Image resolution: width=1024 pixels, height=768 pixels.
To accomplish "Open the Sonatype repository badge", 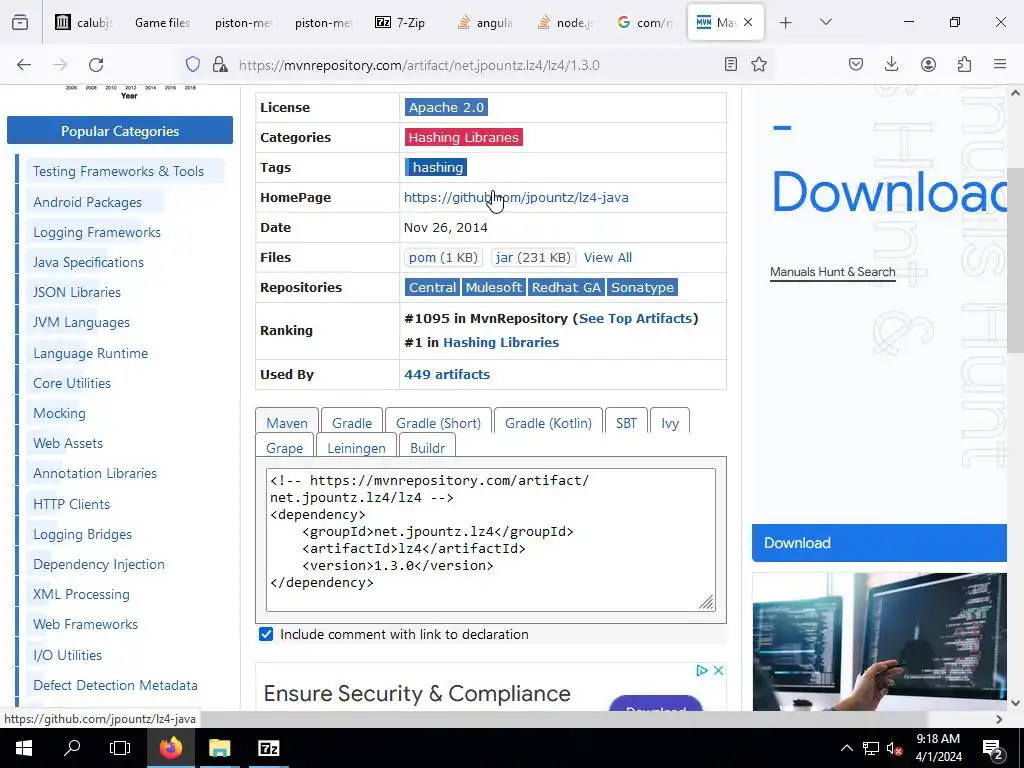I will (x=642, y=287).
